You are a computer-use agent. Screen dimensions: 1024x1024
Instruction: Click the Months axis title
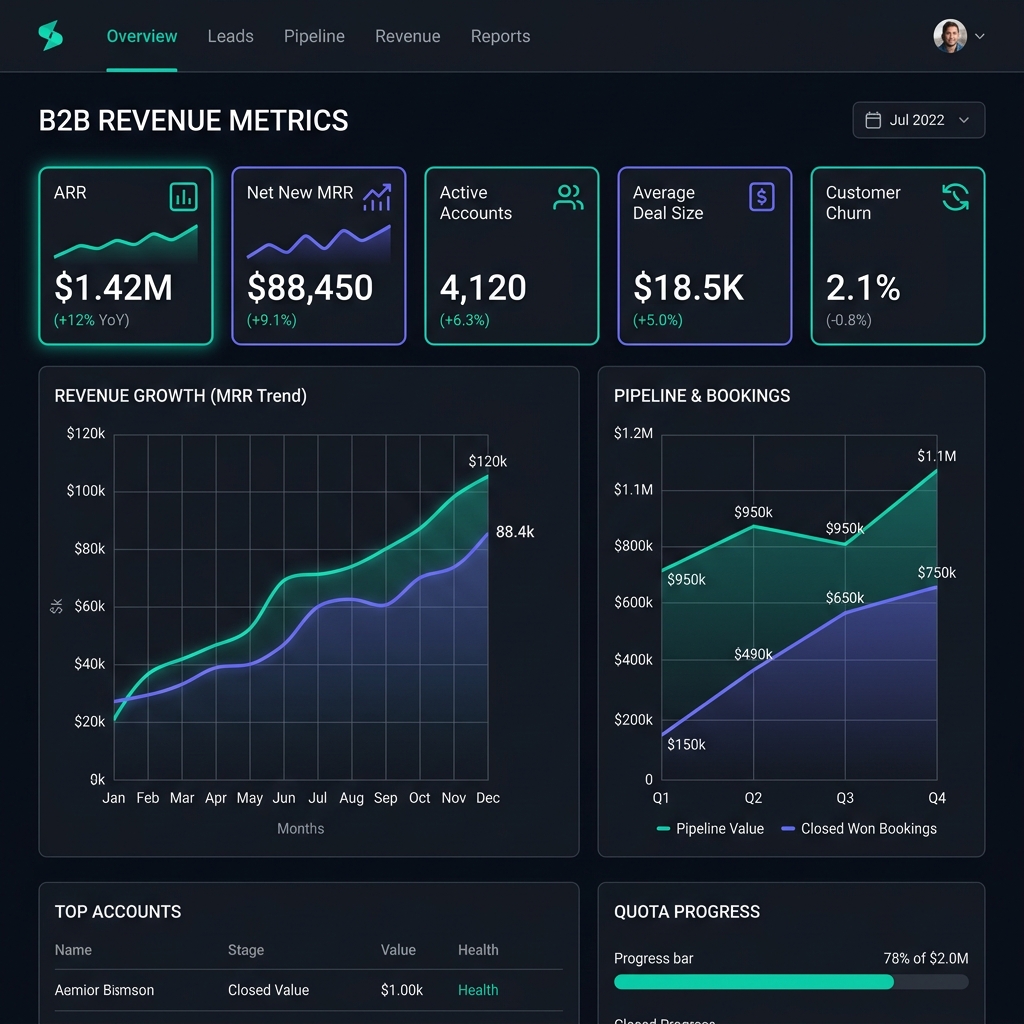[x=300, y=829]
